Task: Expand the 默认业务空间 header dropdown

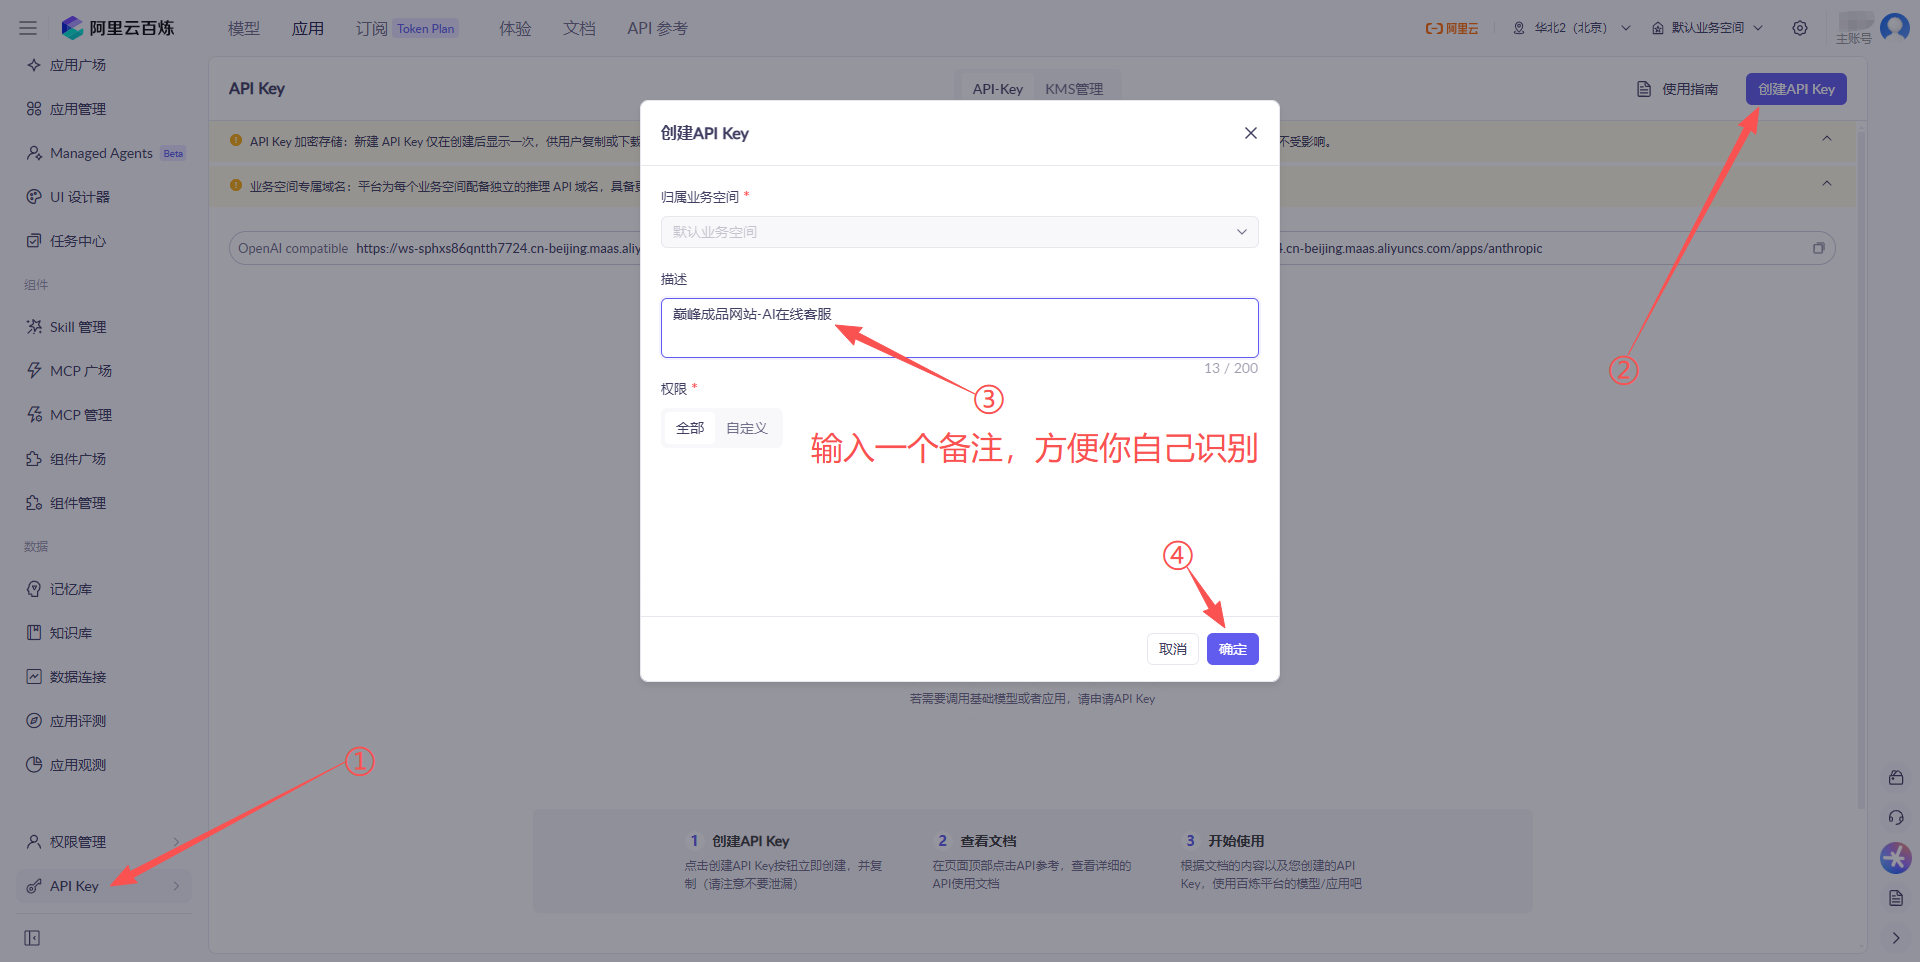Action: [x=1707, y=28]
